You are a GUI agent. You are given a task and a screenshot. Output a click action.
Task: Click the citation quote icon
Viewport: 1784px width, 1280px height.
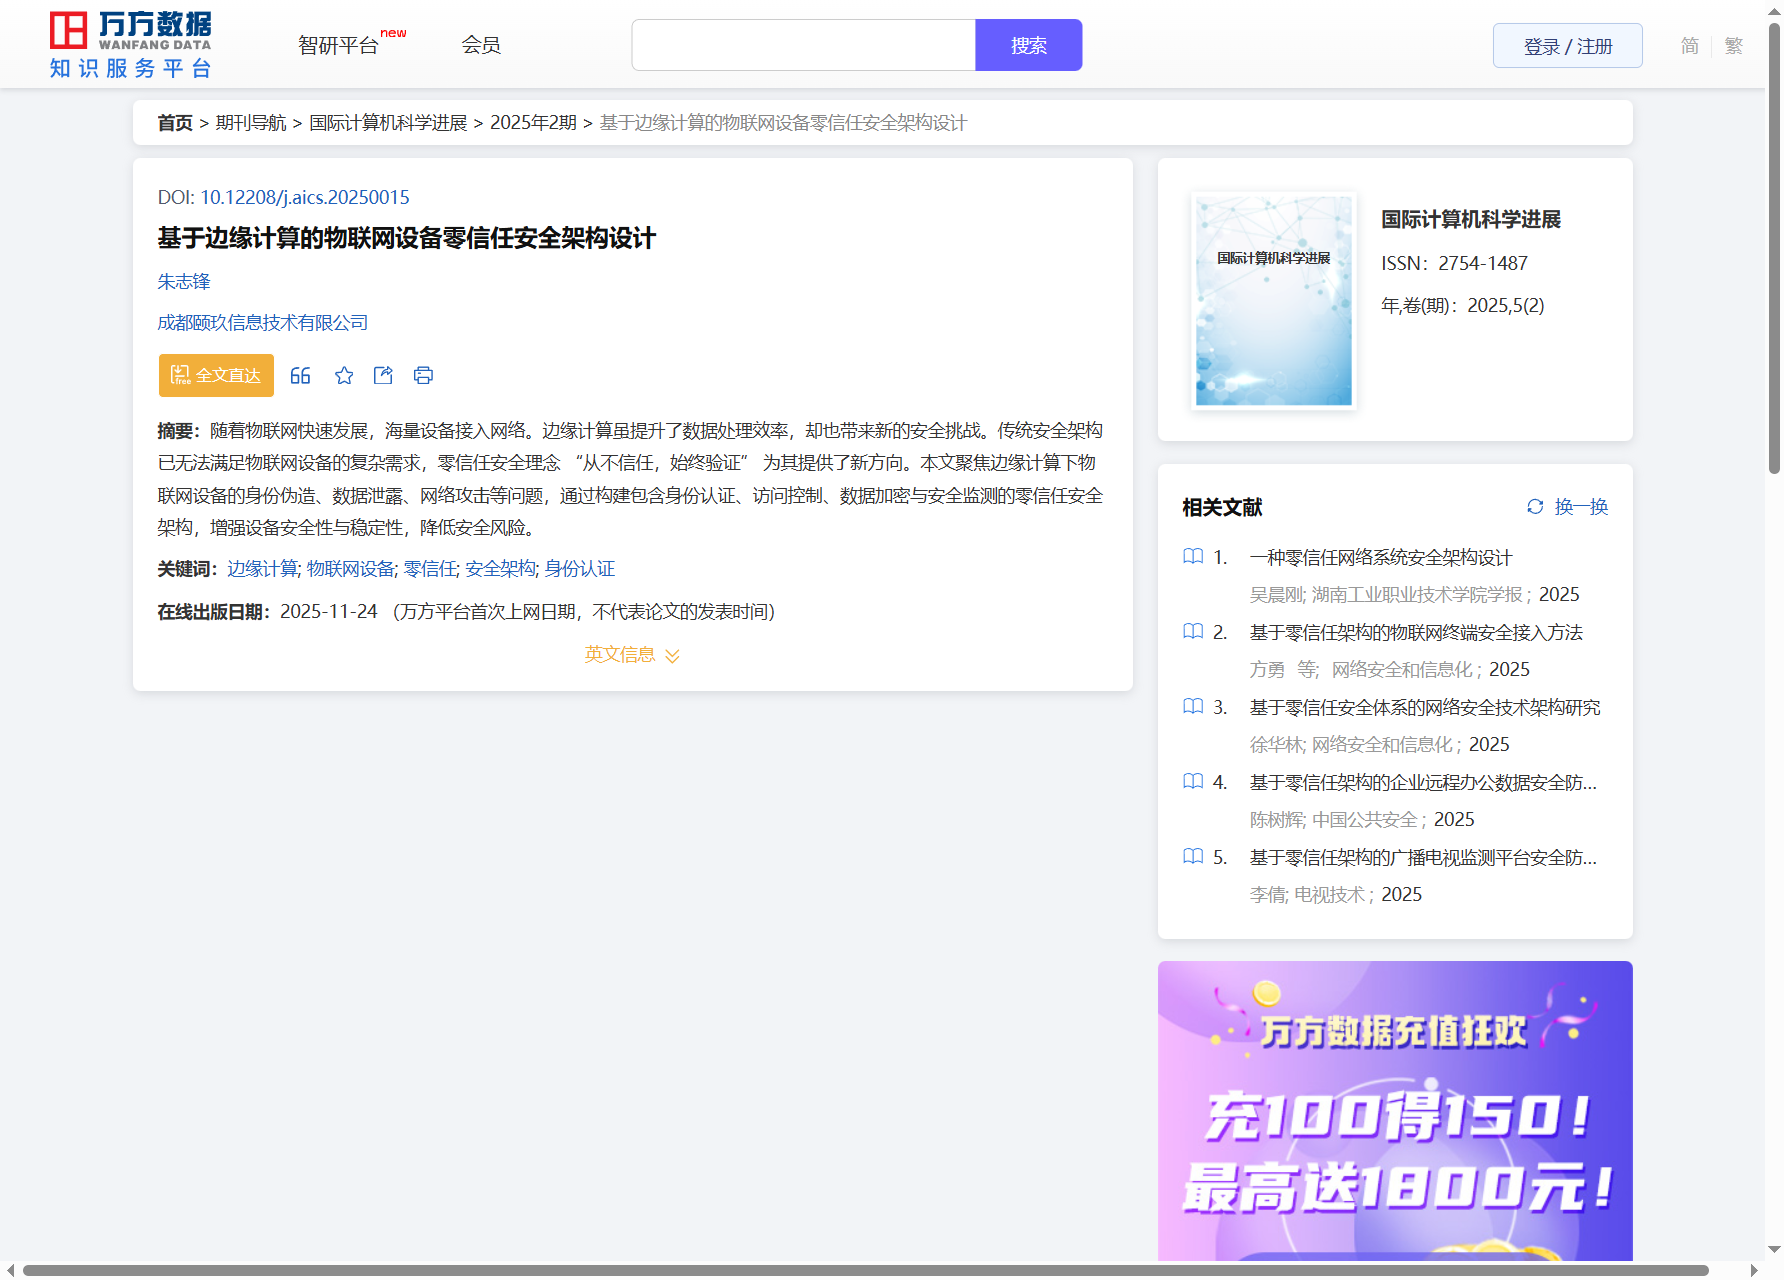coord(300,376)
